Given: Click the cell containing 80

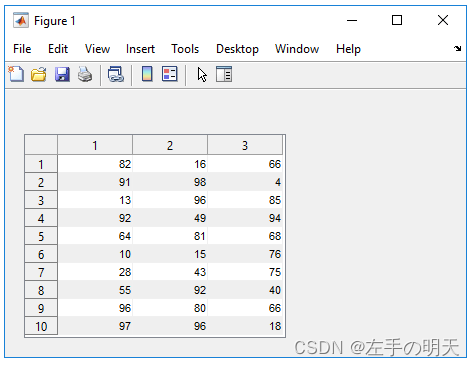Looking at the screenshot, I should pyautogui.click(x=170, y=308).
